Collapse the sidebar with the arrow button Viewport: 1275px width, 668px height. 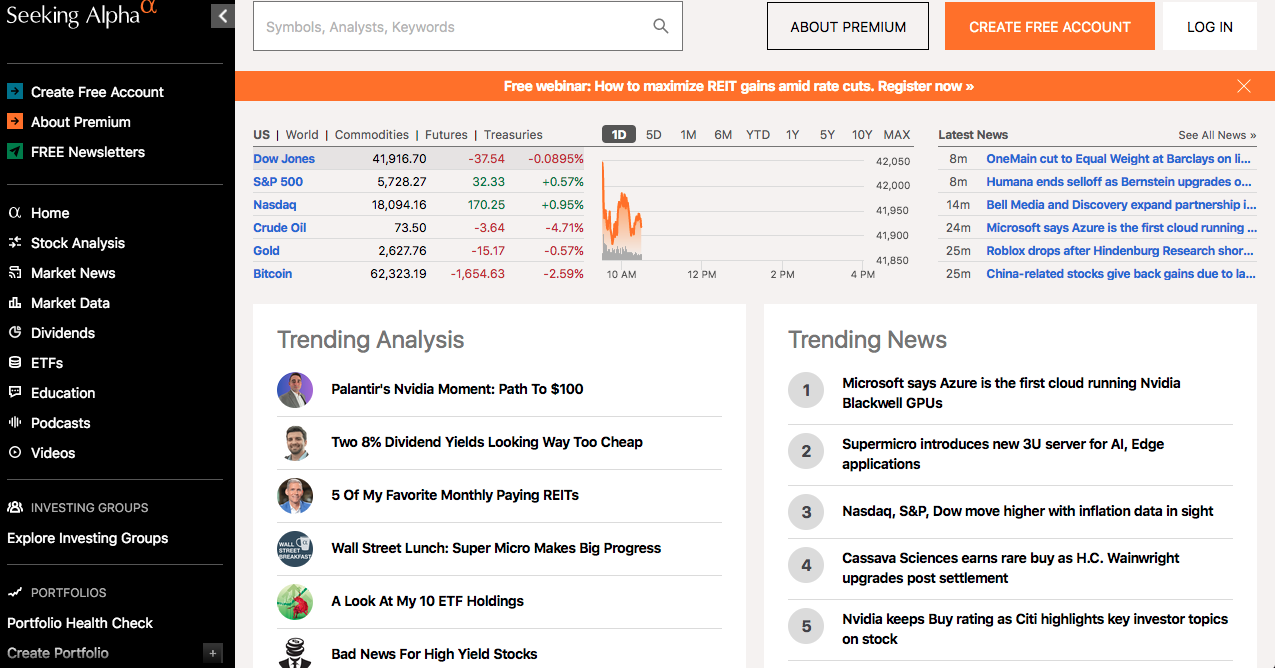[x=223, y=15]
